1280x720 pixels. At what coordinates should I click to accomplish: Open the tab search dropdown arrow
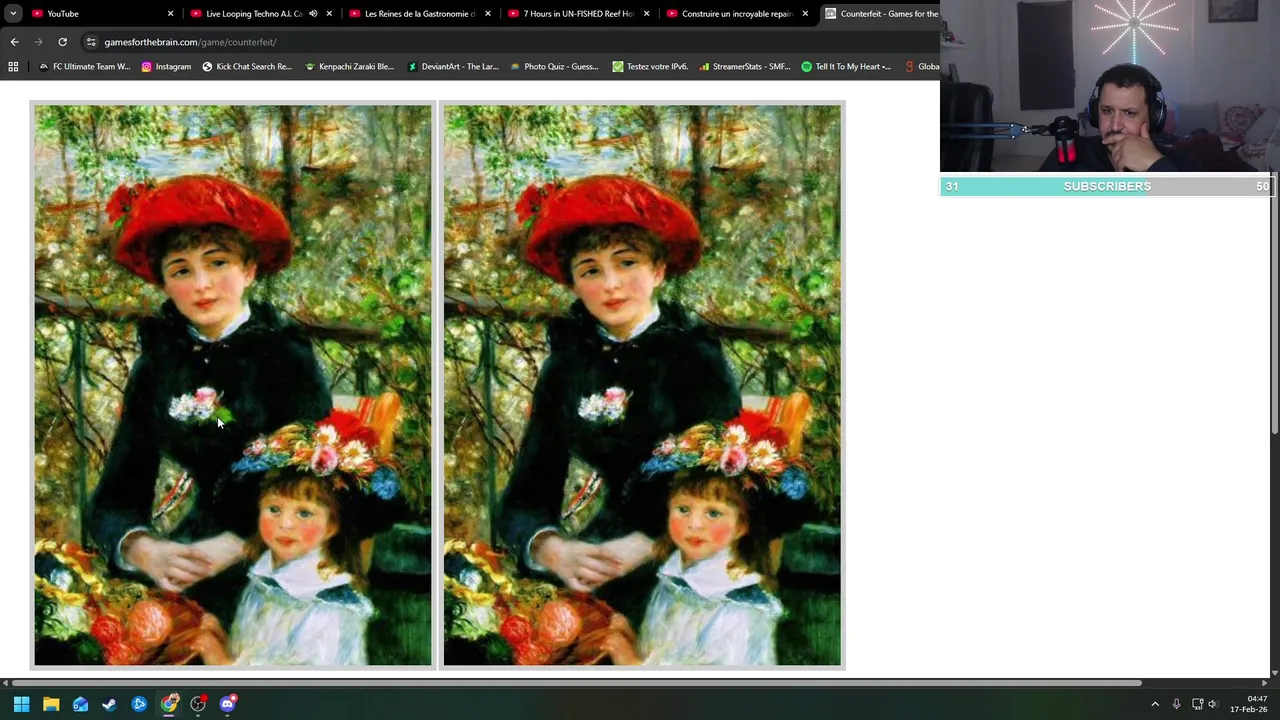point(13,14)
